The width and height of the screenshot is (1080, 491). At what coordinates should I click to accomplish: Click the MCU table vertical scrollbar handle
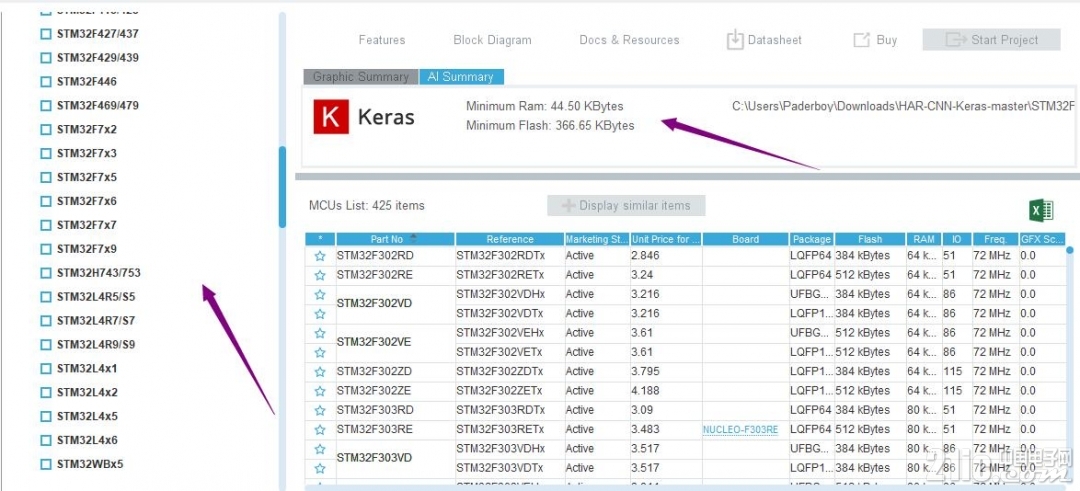pos(1070,250)
